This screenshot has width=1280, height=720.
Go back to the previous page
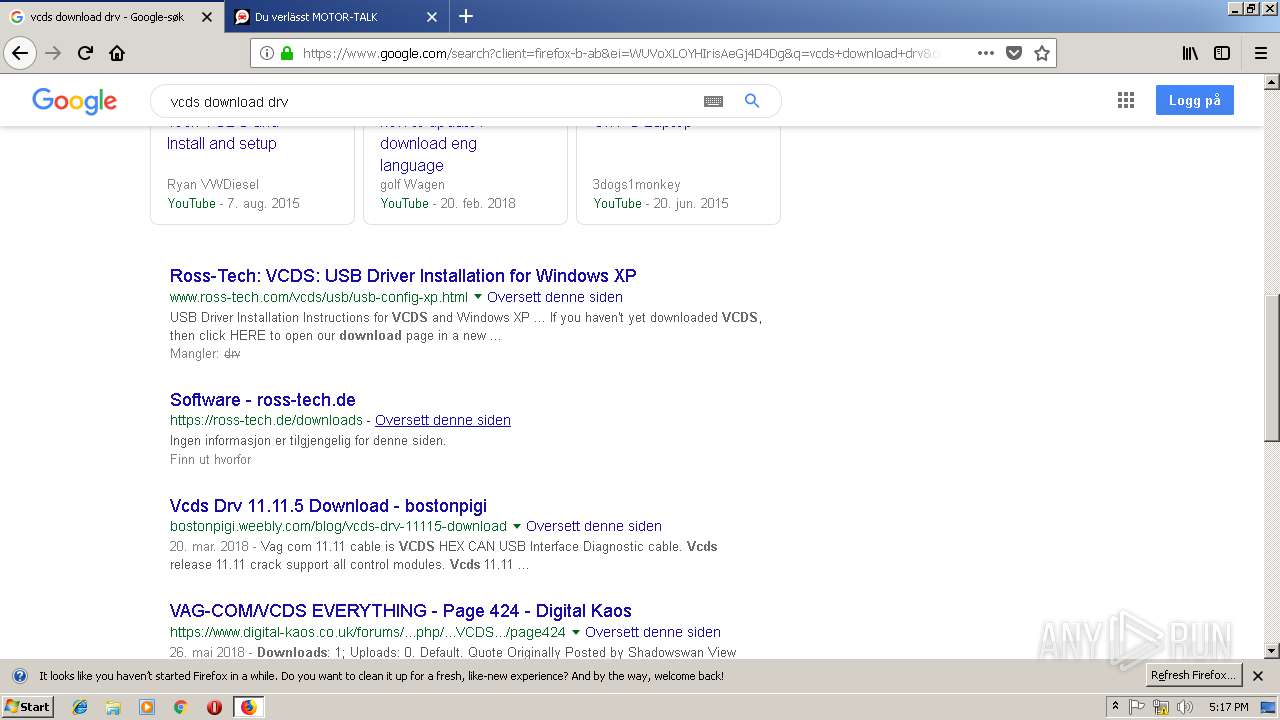coord(20,53)
